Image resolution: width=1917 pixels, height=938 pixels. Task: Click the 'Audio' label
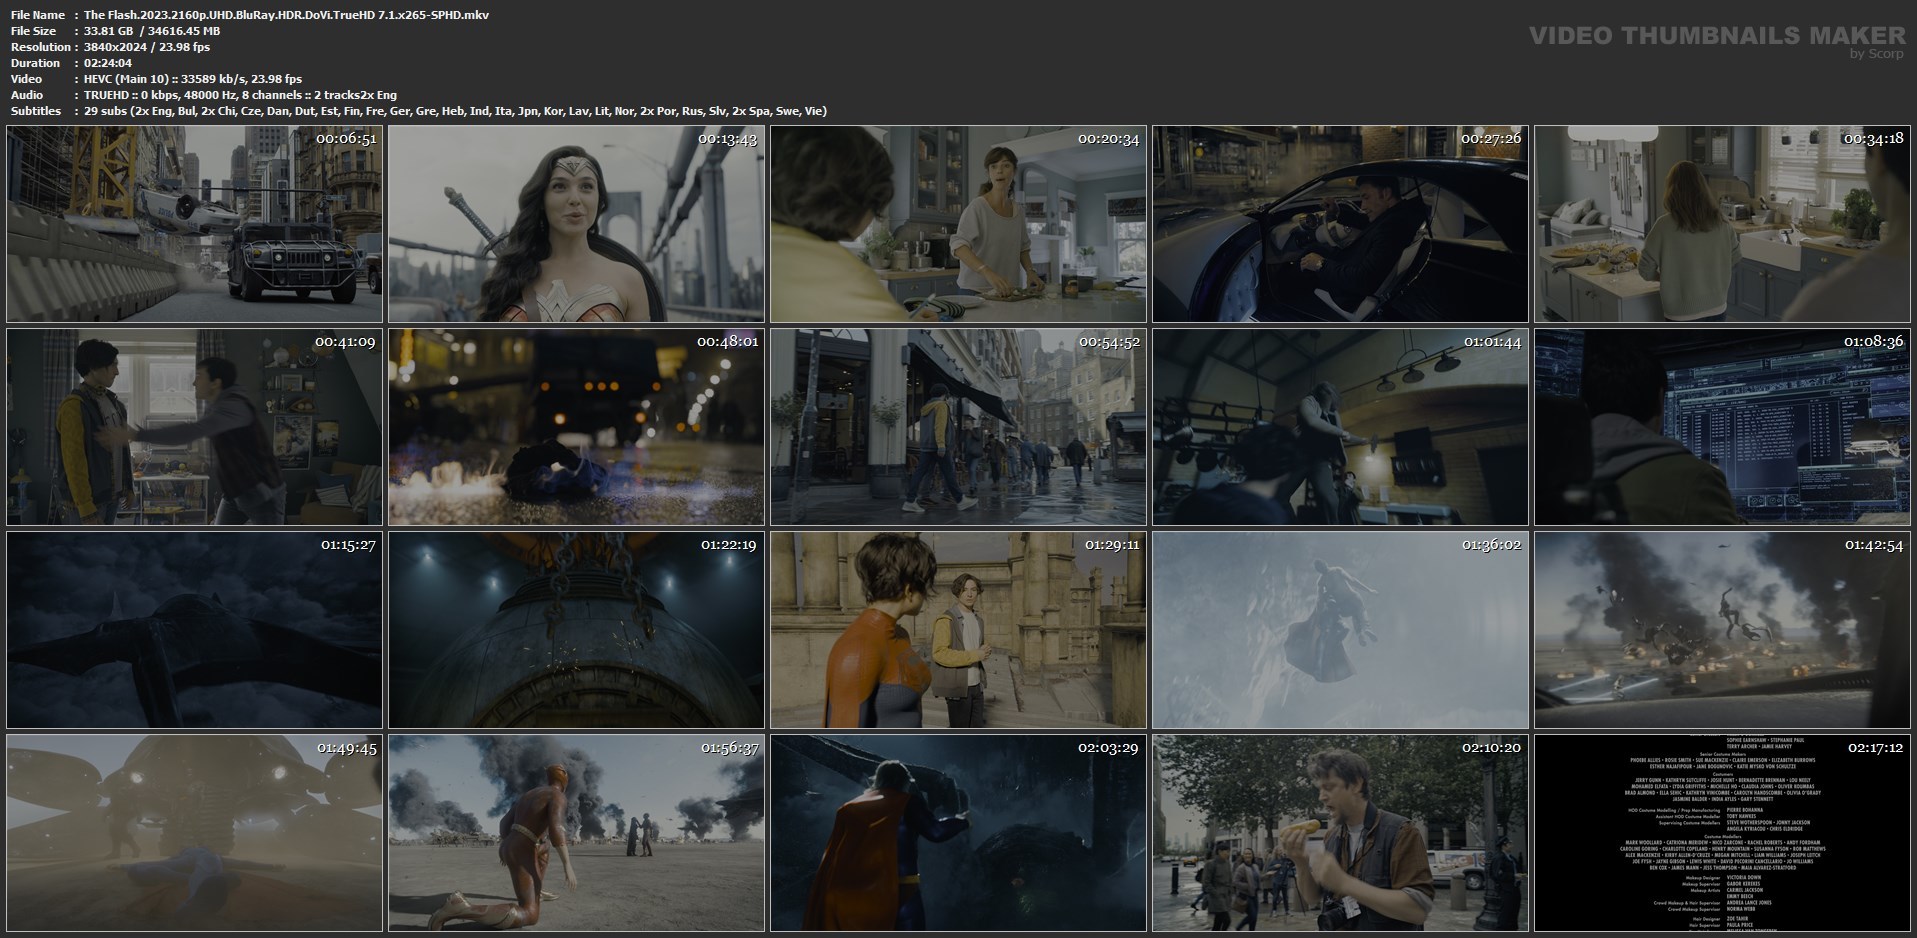coord(27,95)
